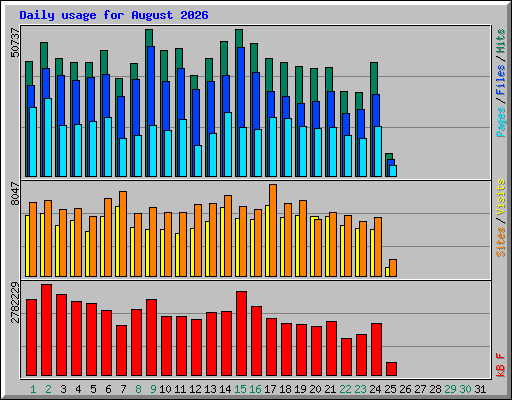Select the red KB bar for day 7
512x400 pixels.
pos(121,350)
